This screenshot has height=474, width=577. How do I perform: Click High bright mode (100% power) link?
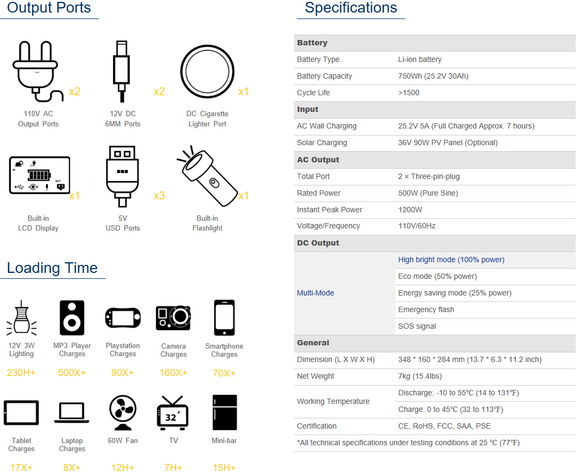coord(451,259)
